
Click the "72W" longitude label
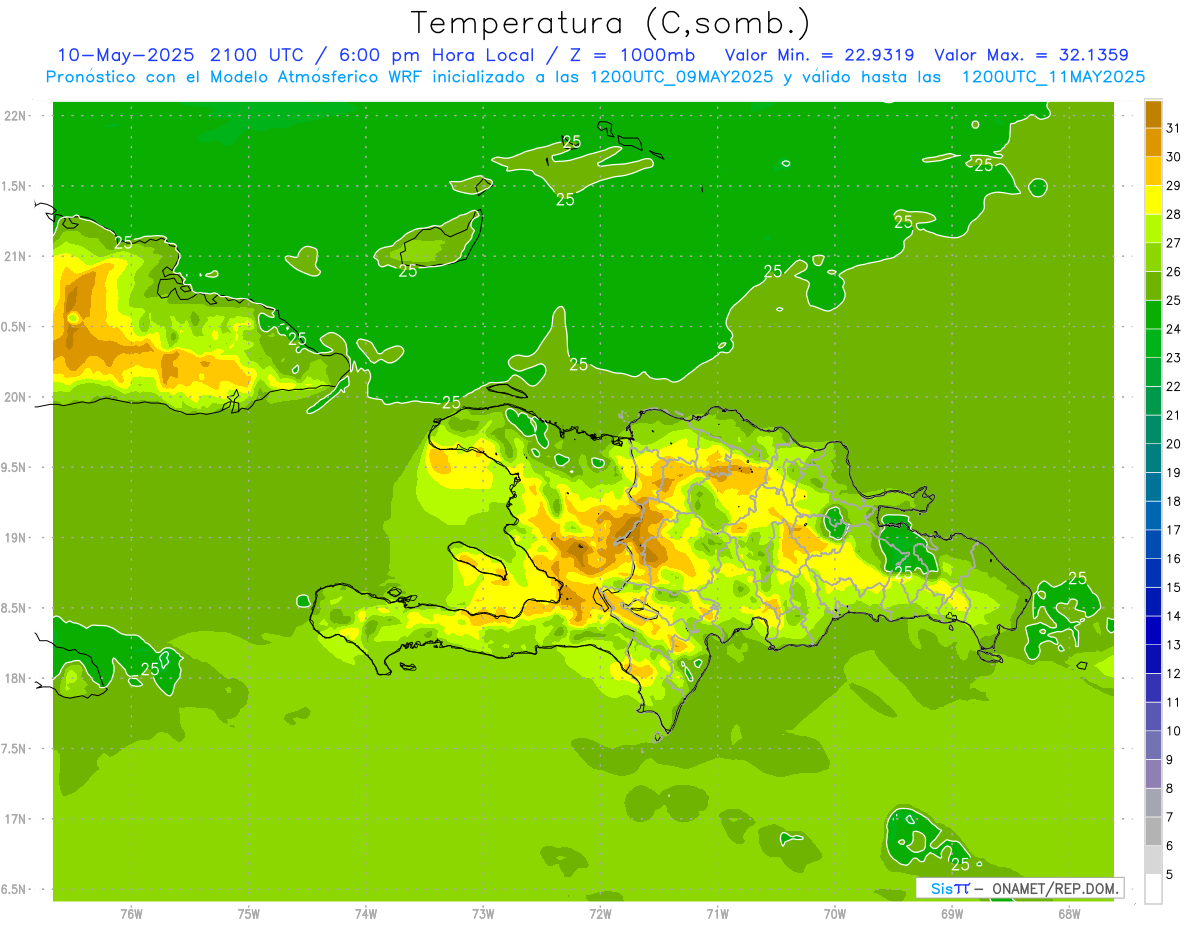click(x=600, y=914)
